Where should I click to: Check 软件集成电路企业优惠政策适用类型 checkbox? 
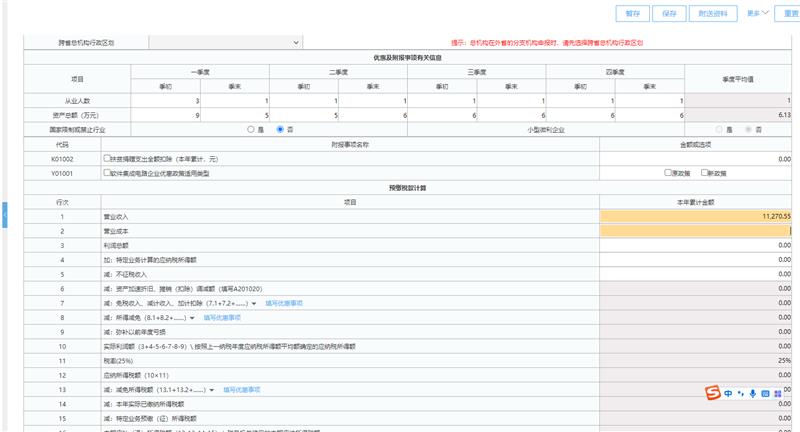pos(107,172)
